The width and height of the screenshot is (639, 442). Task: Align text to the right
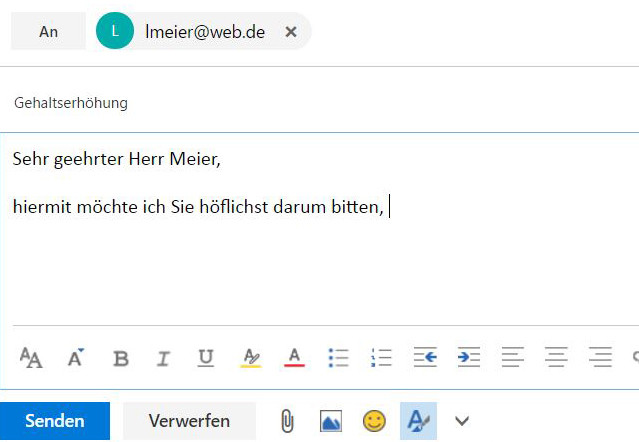(x=600, y=357)
